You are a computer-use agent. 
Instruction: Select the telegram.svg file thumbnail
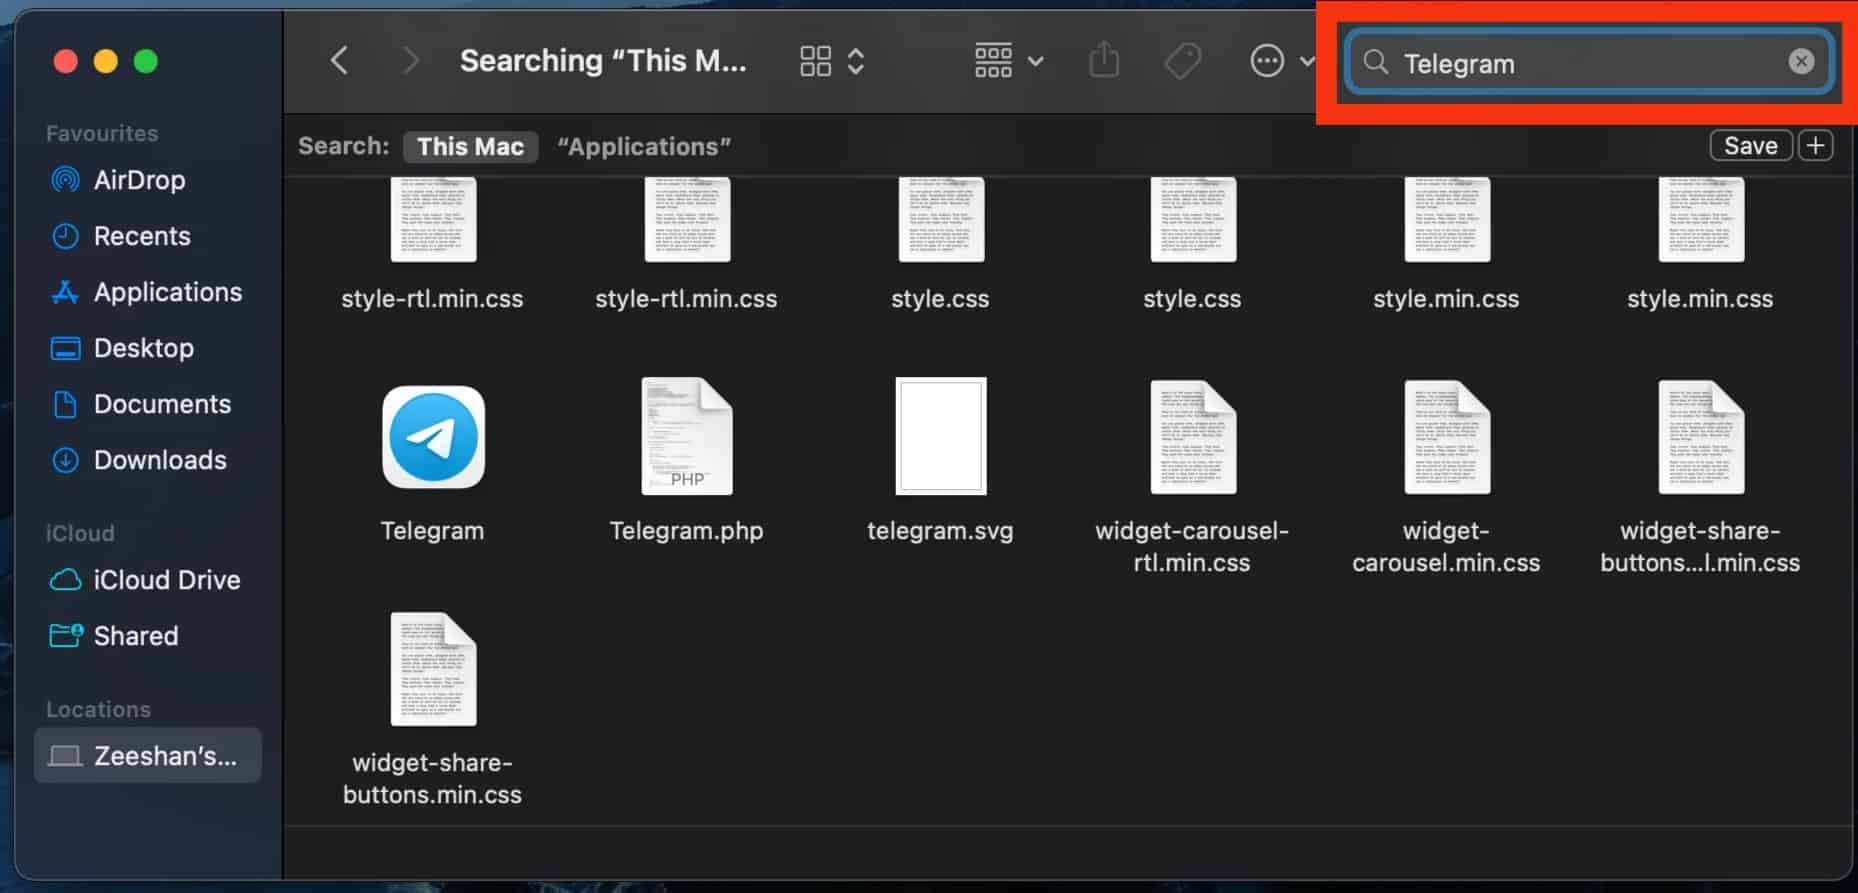[x=940, y=436]
